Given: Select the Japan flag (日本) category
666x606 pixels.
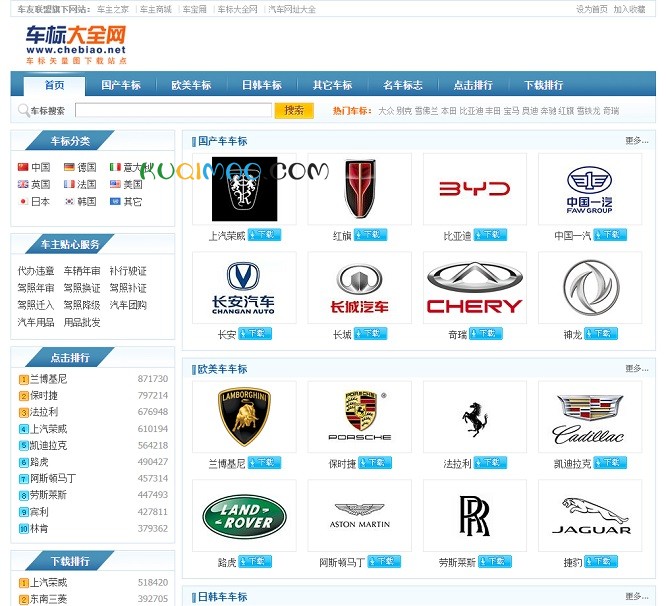Looking at the screenshot, I should click(x=34, y=201).
